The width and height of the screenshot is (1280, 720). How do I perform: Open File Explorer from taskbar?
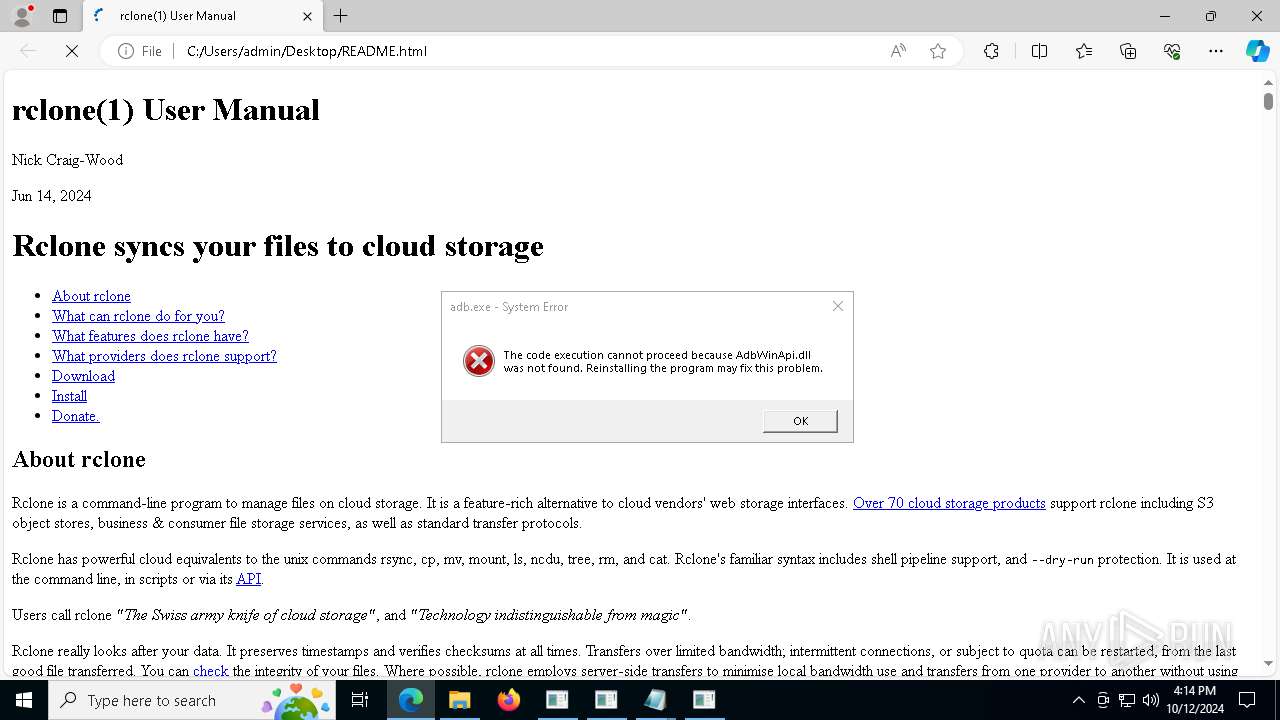pos(459,700)
